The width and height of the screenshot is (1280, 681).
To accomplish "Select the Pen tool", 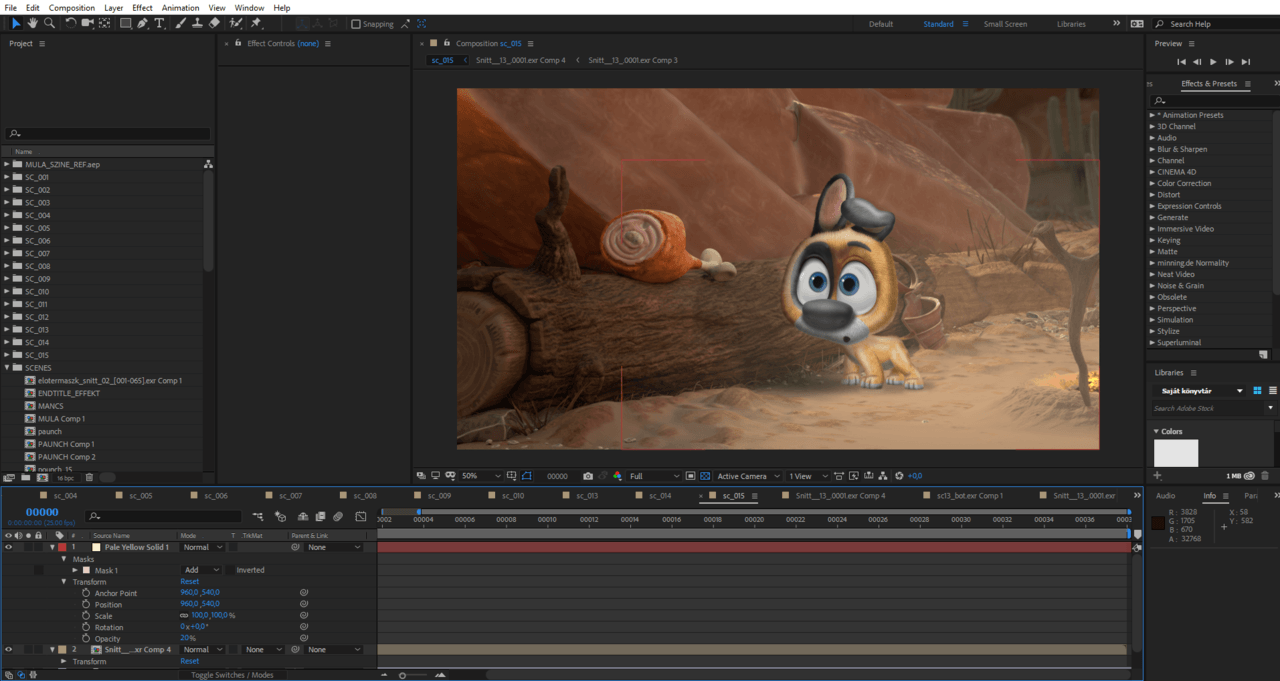I will click(143, 23).
